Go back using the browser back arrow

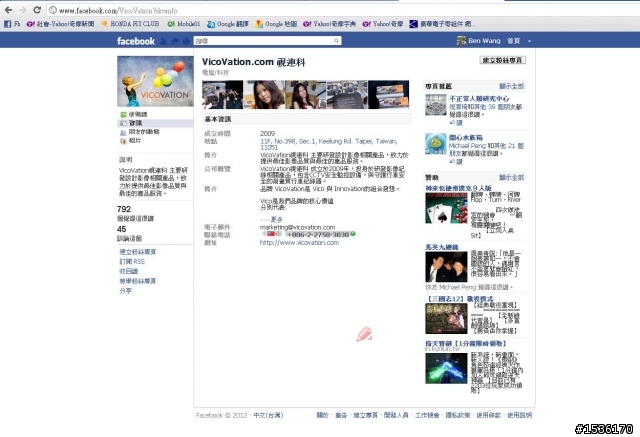point(8,10)
